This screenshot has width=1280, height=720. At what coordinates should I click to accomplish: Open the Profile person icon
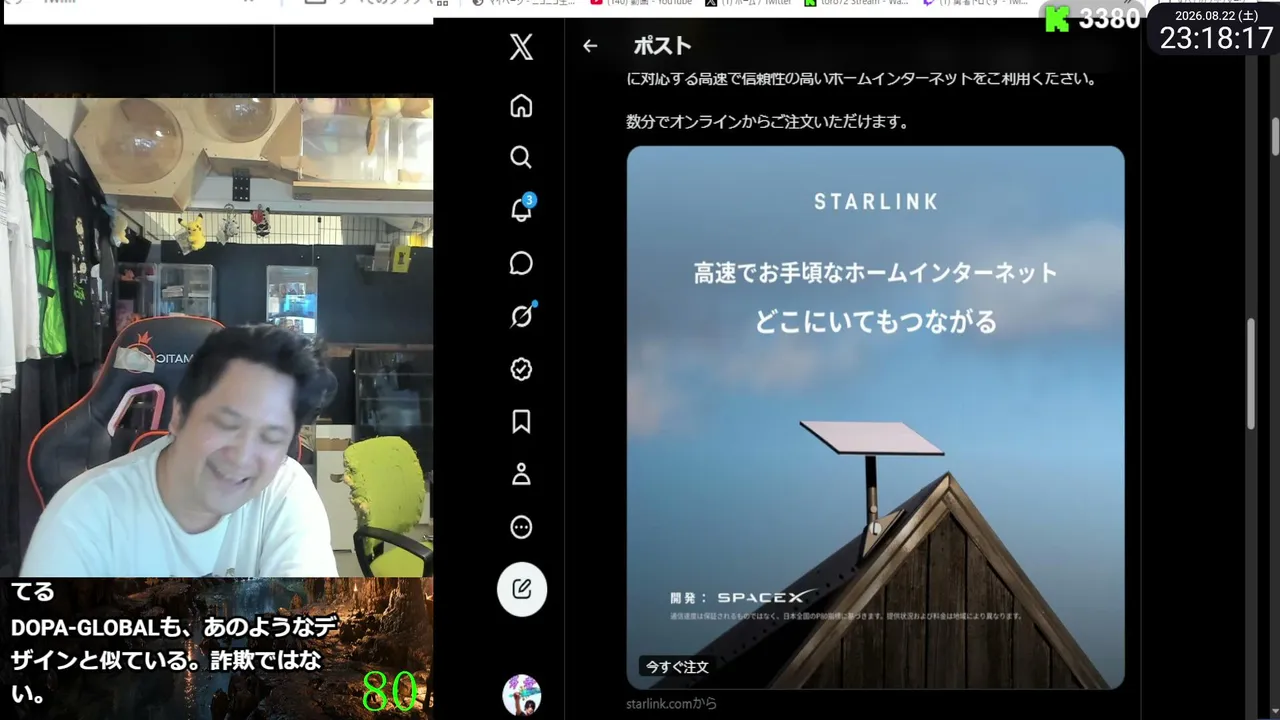[x=521, y=475]
